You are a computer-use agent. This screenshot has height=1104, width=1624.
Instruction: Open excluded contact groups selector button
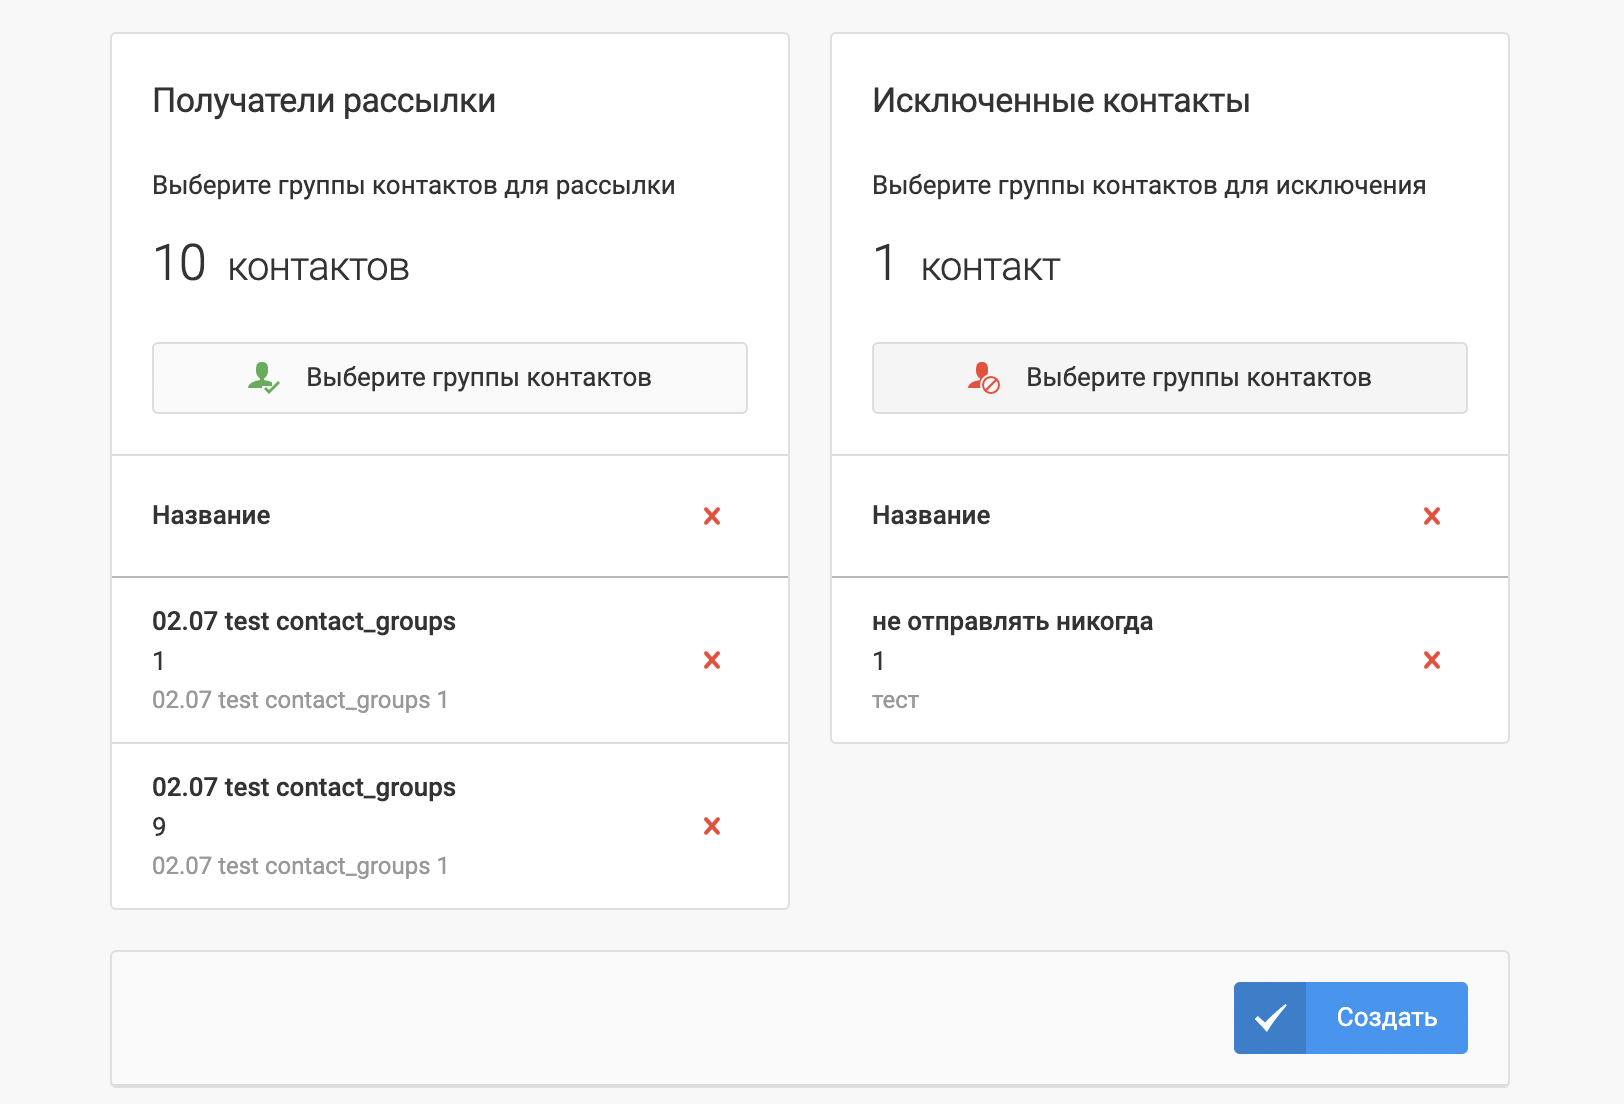click(1170, 378)
